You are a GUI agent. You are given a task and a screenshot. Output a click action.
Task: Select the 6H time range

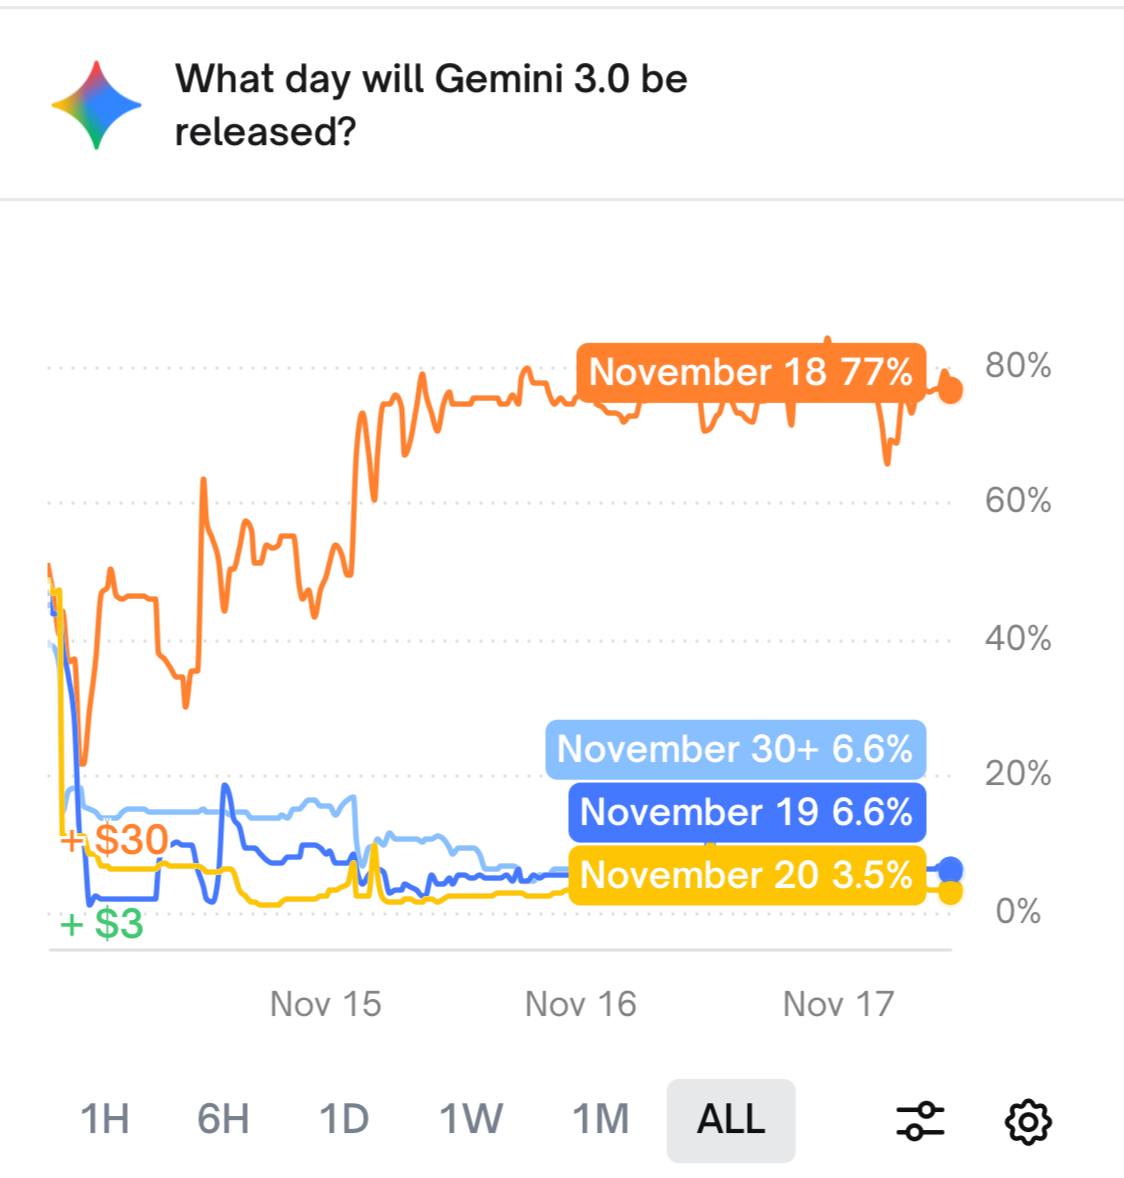[x=223, y=1120]
